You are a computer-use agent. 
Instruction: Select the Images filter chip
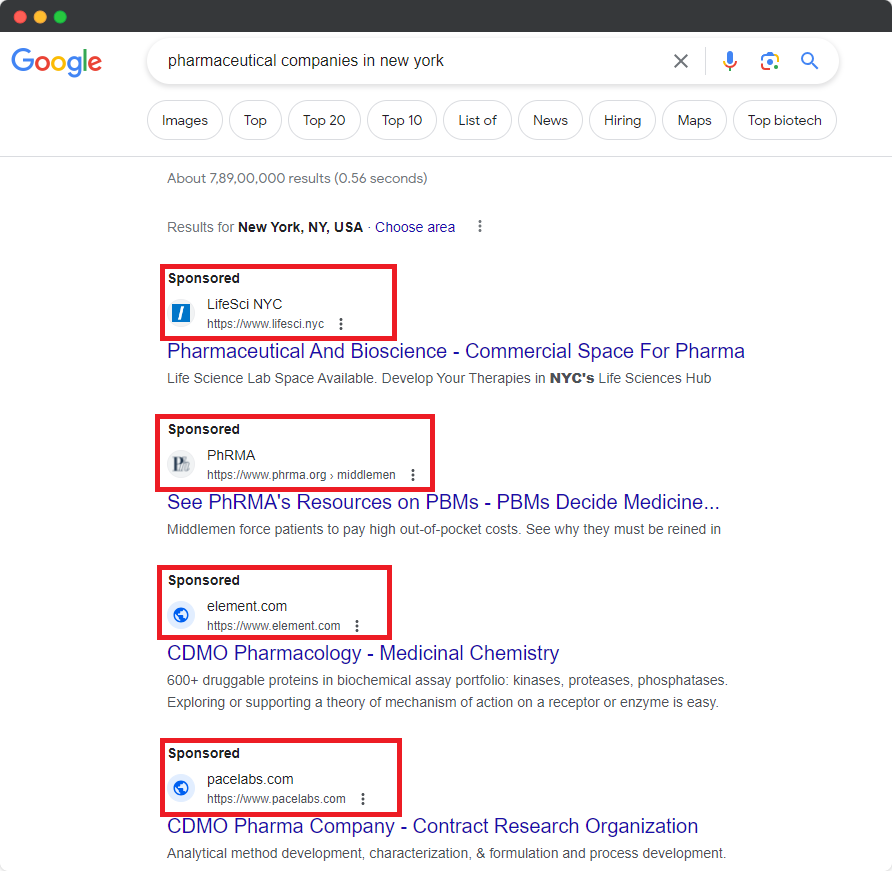click(185, 120)
